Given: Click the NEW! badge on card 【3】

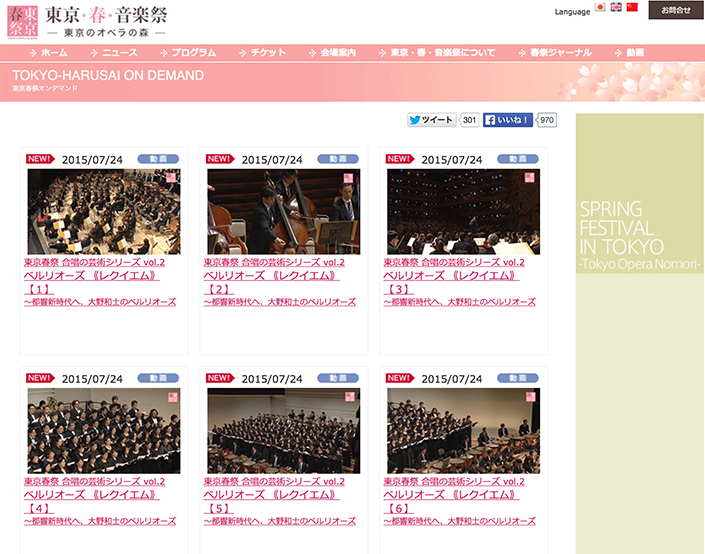Looking at the screenshot, I should (400, 159).
